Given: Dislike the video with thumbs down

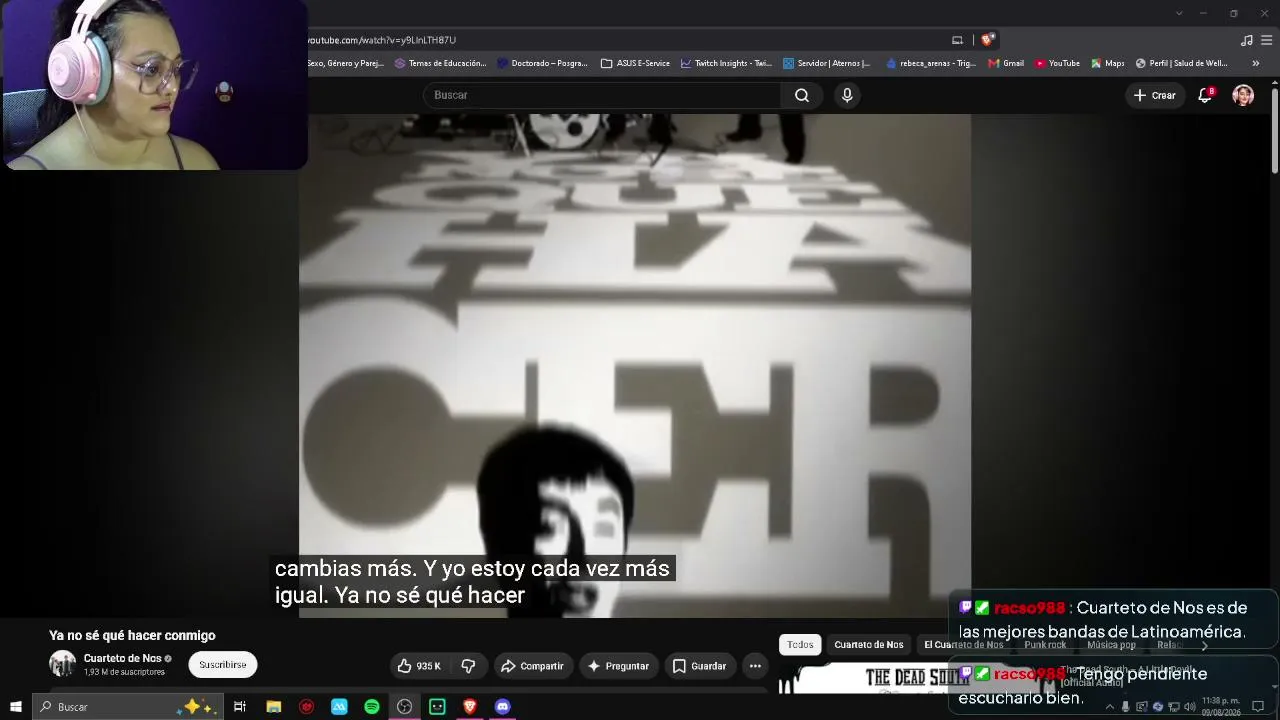Looking at the screenshot, I should (x=468, y=666).
